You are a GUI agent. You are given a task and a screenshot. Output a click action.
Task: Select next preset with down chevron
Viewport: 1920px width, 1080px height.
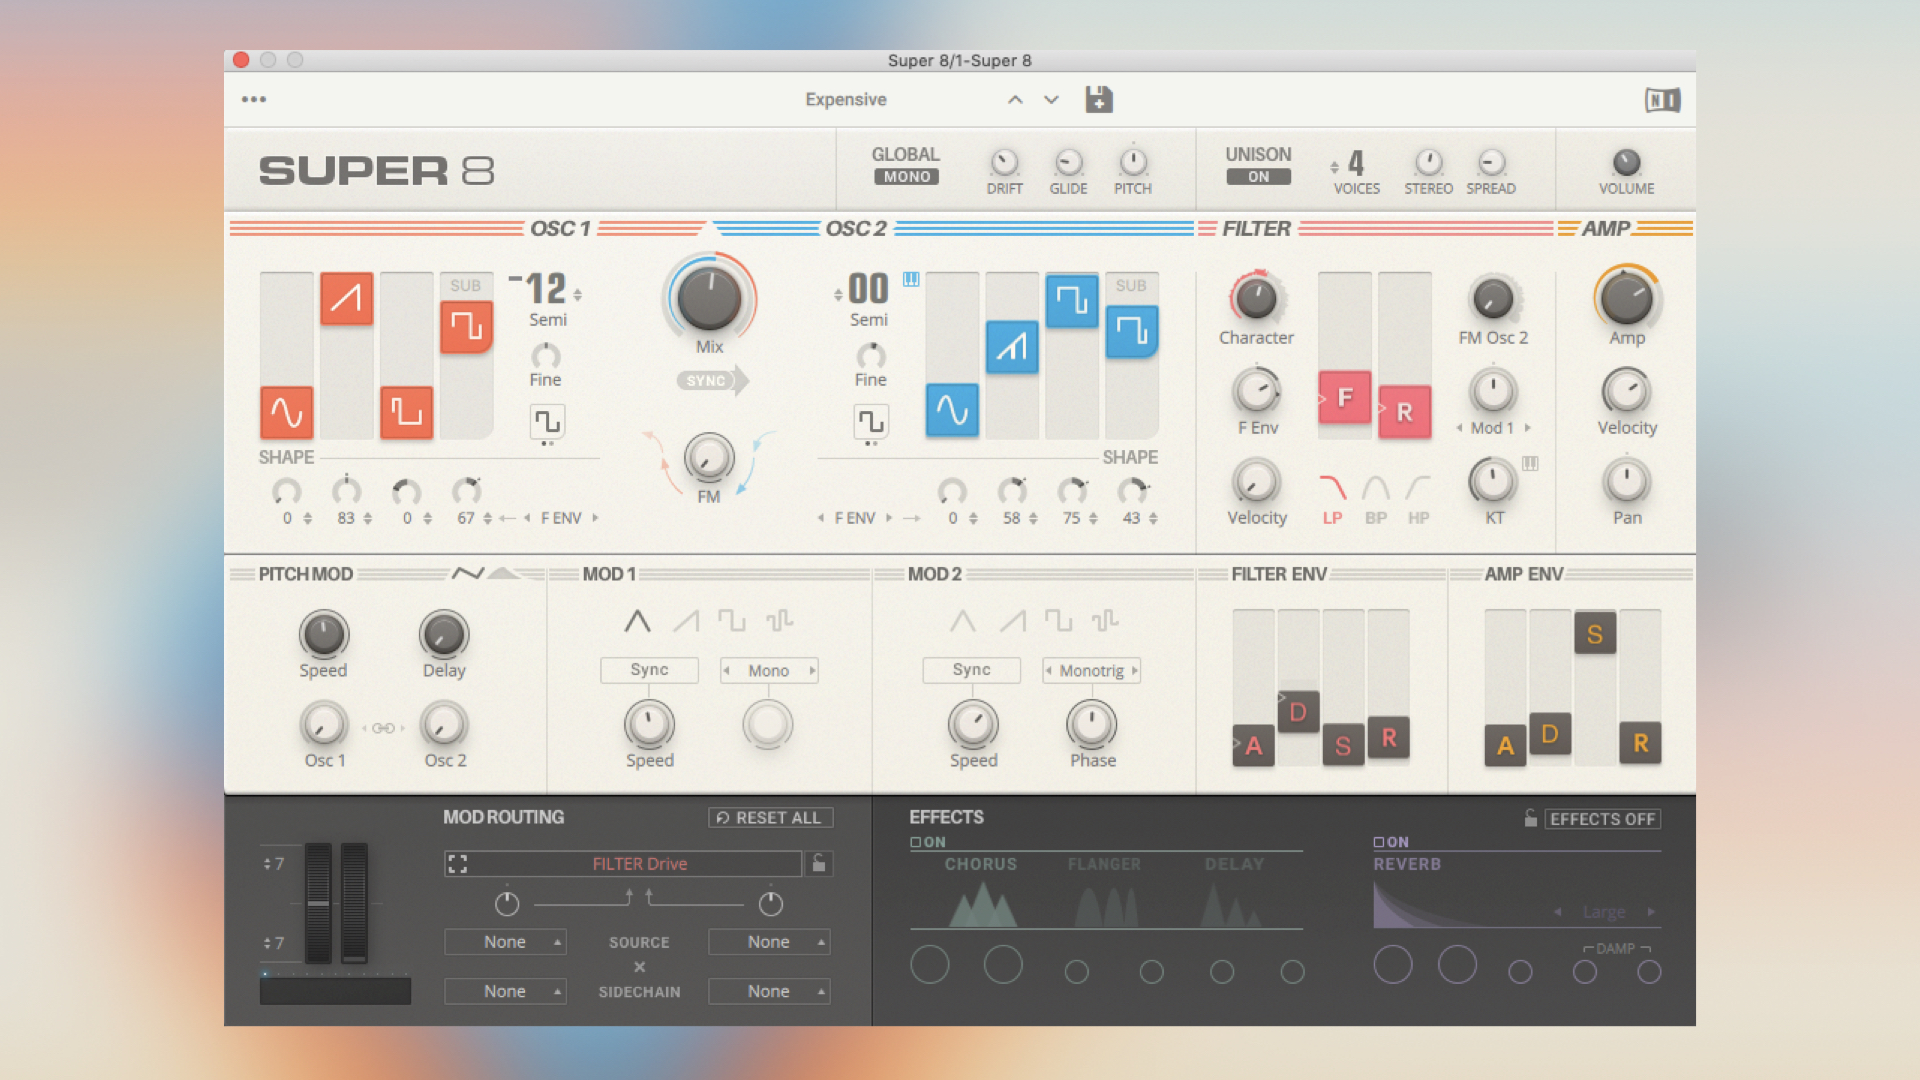[1051, 99]
